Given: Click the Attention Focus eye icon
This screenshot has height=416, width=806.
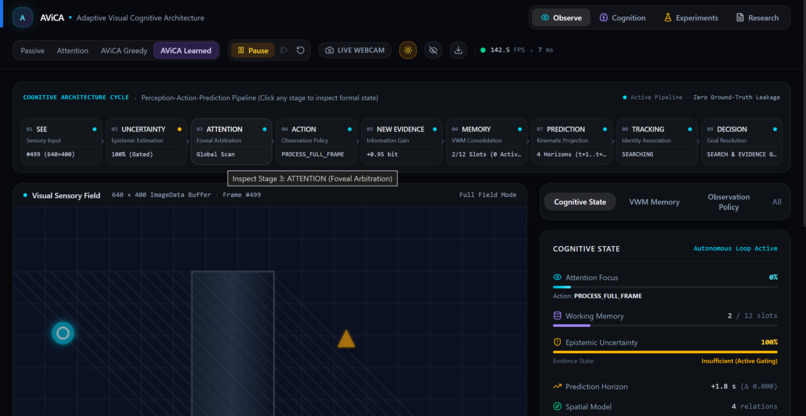Looking at the screenshot, I should [557, 277].
